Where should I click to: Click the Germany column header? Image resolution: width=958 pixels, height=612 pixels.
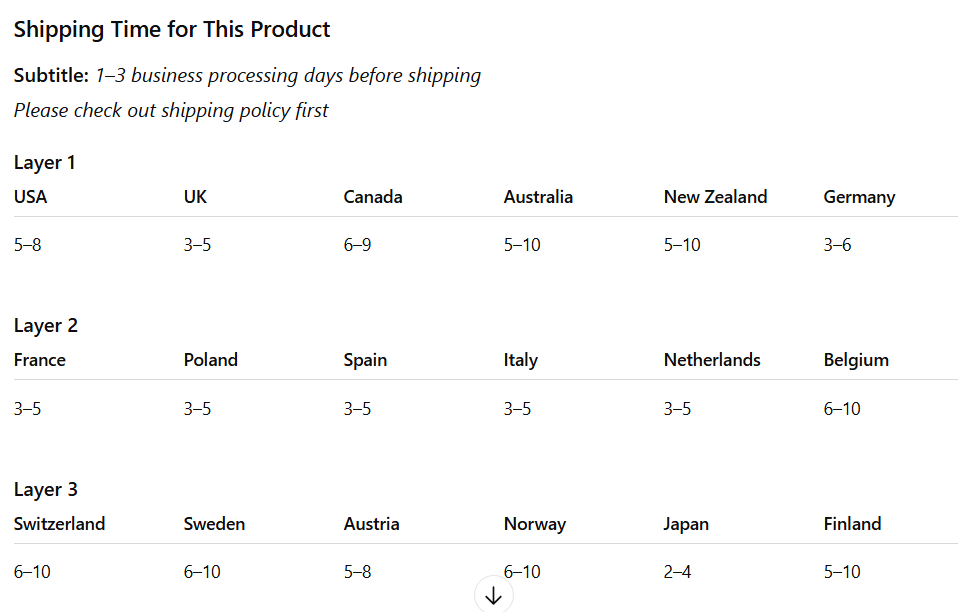(x=859, y=197)
